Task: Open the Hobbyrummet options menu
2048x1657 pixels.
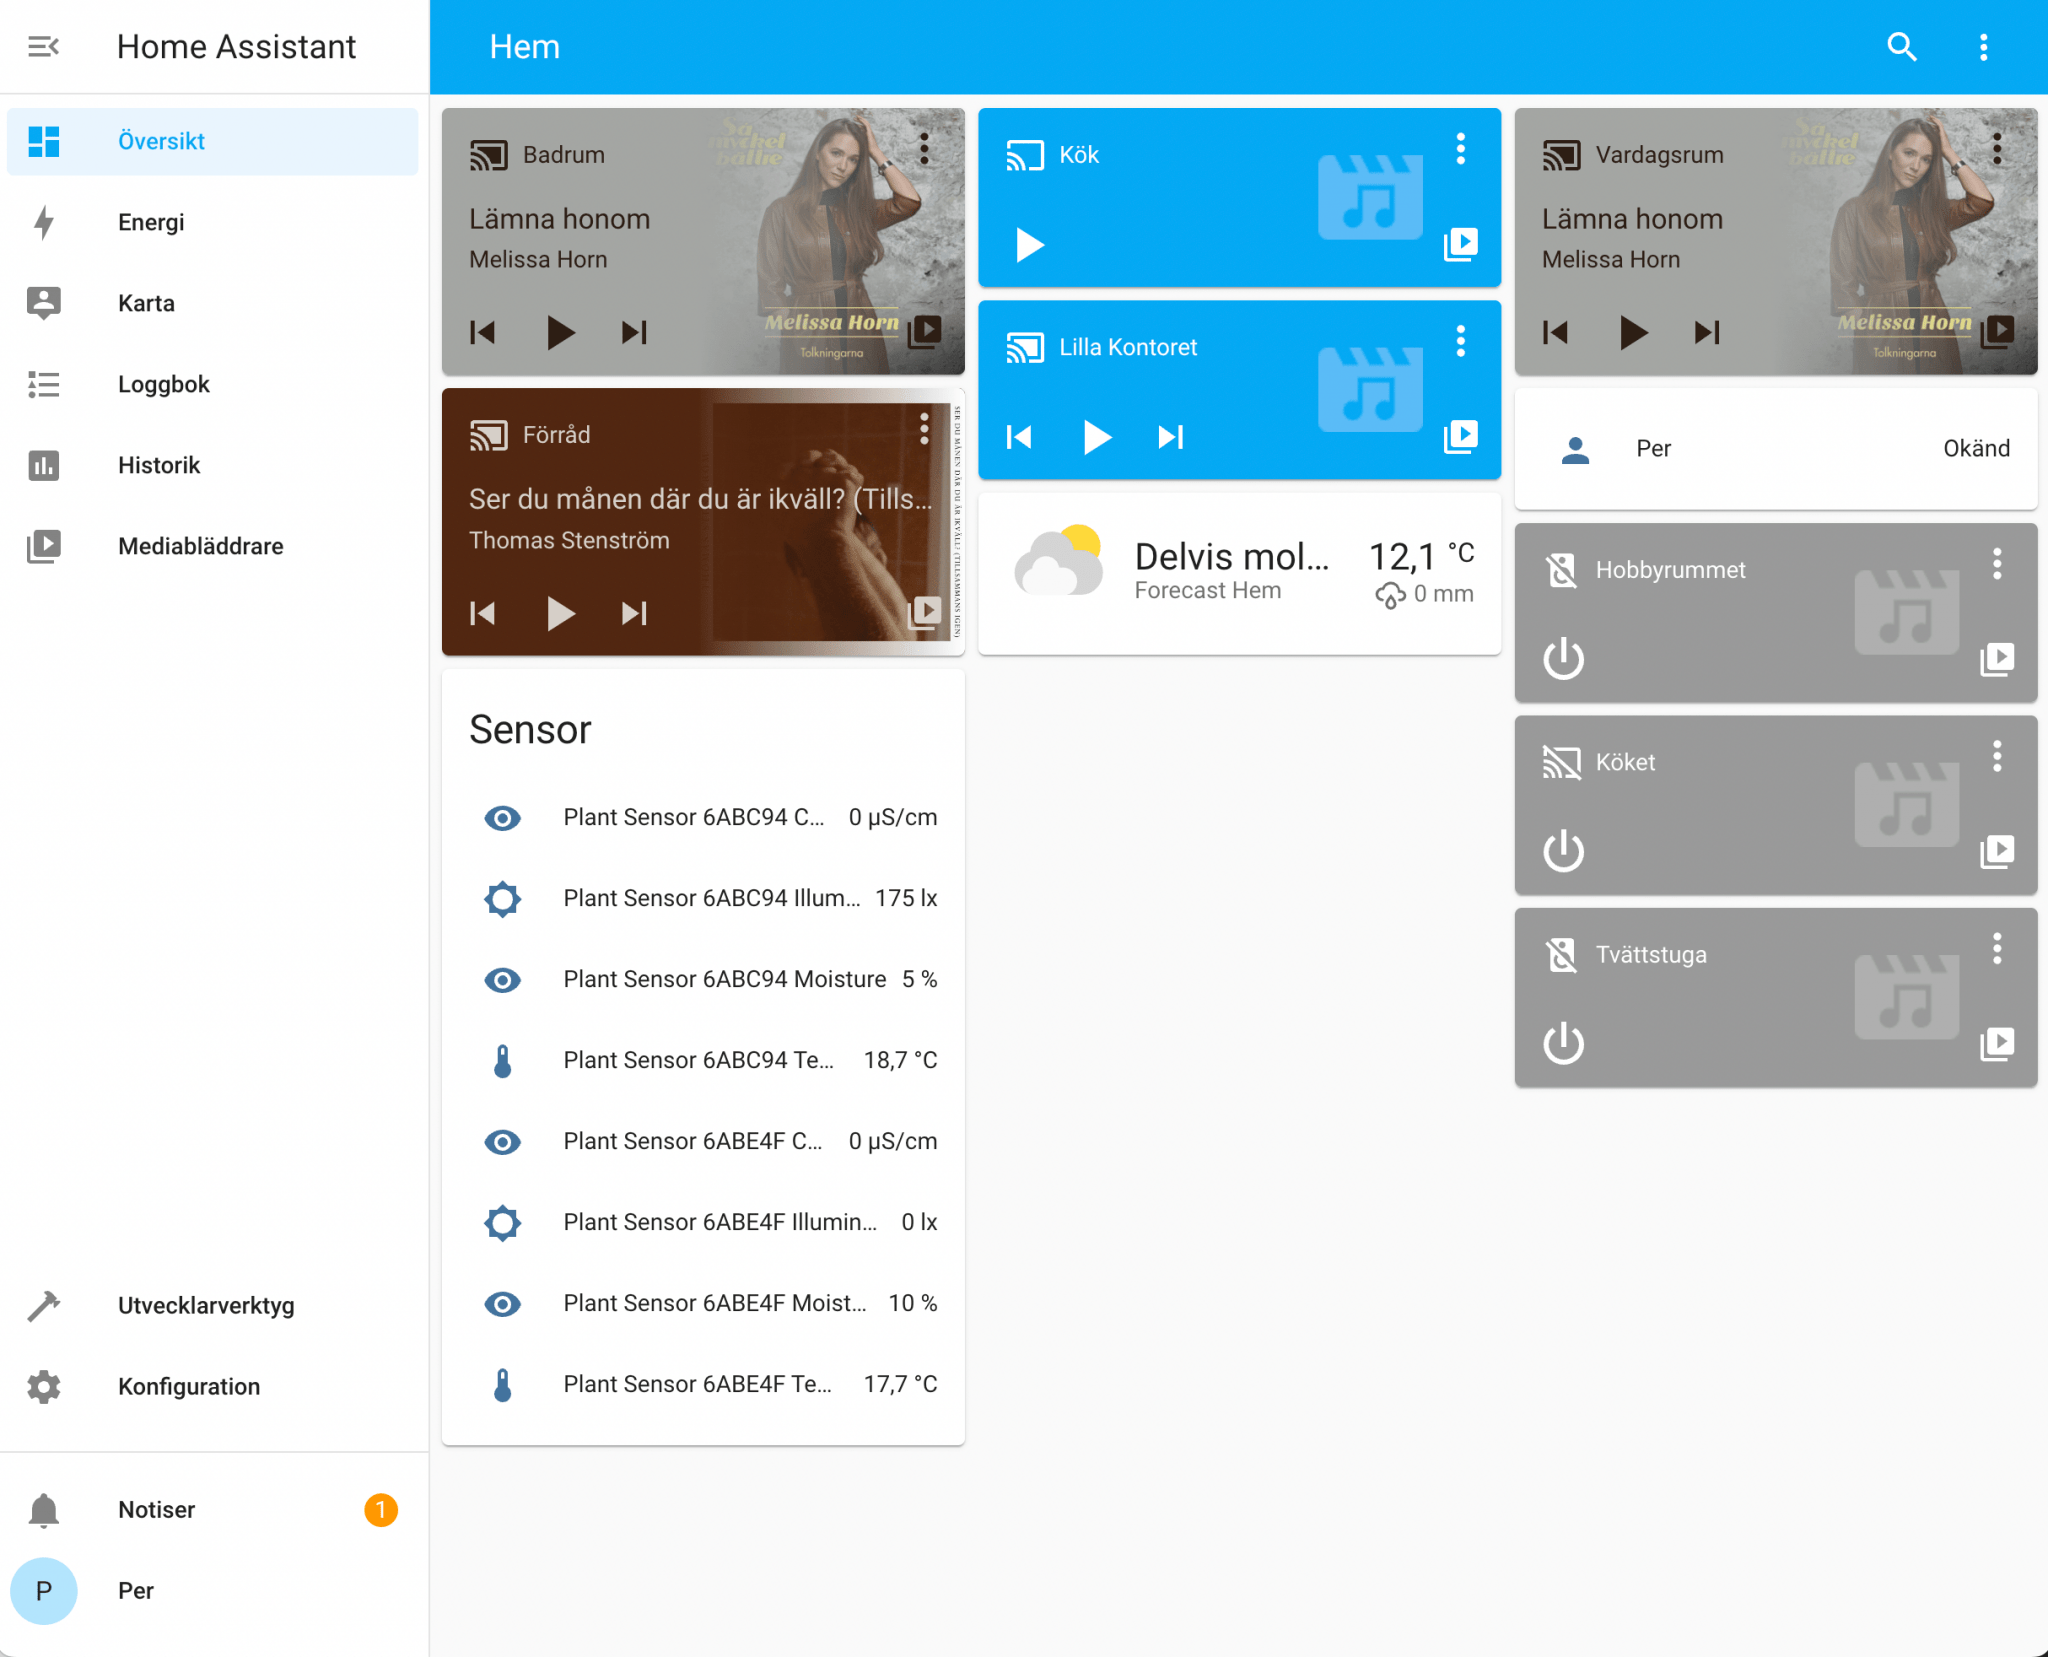Action: tap(1997, 564)
